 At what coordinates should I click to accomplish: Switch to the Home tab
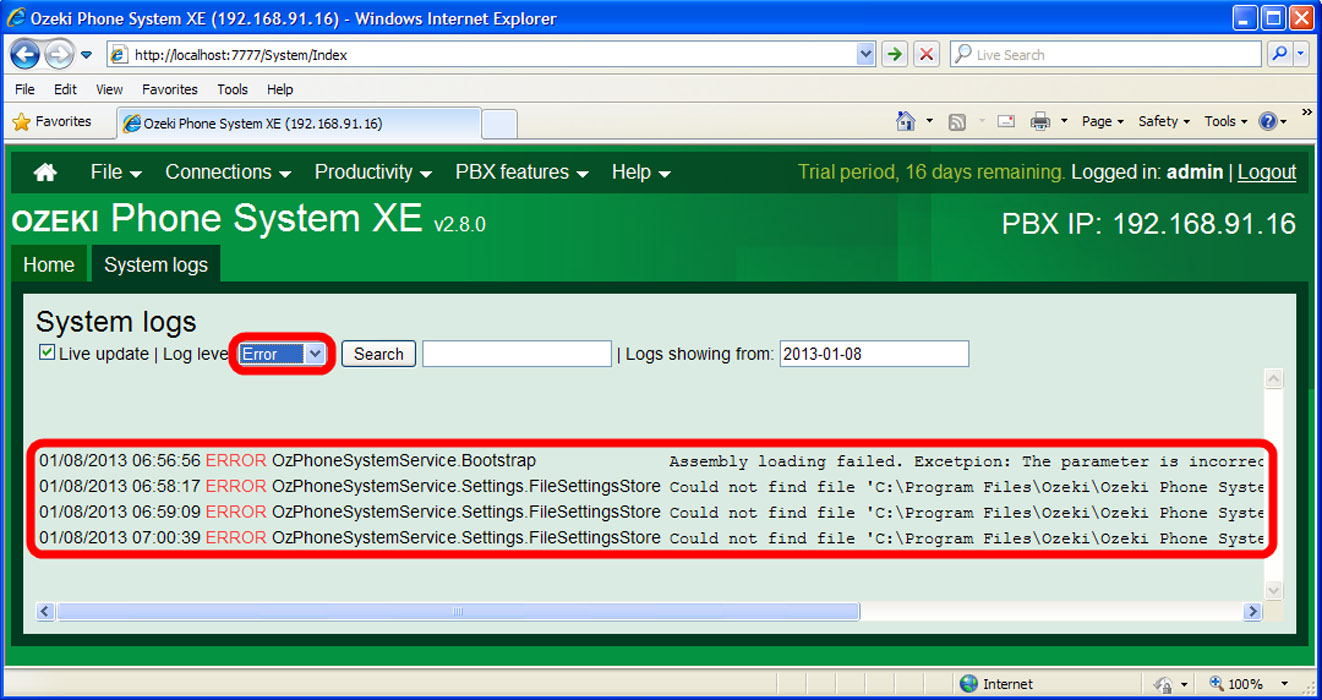click(49, 265)
